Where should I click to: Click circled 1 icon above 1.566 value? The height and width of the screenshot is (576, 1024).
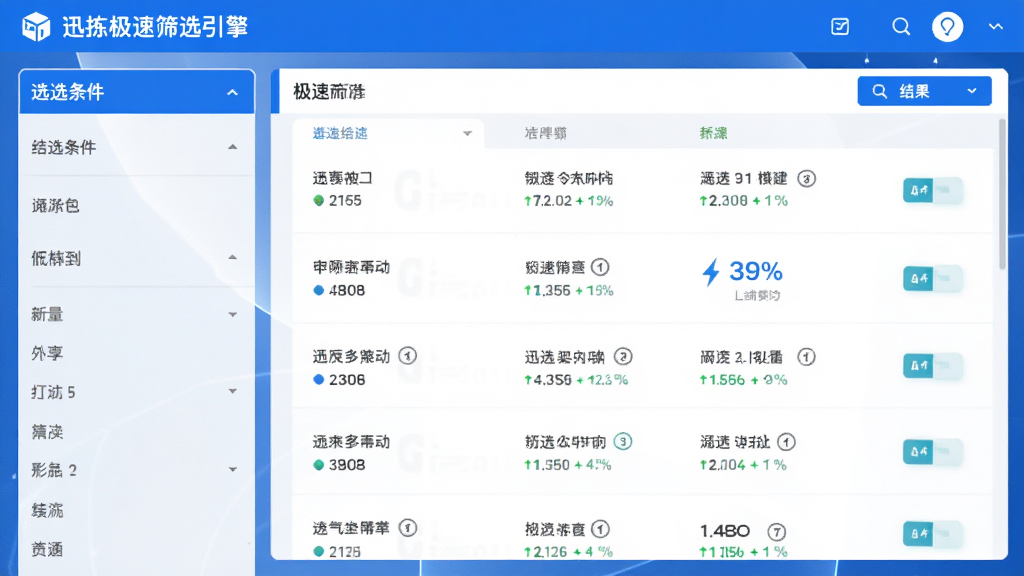point(807,357)
